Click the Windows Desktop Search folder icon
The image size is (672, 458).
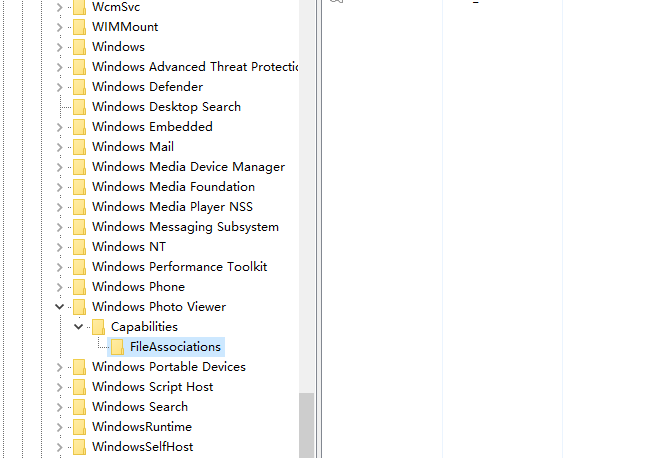(x=79, y=107)
